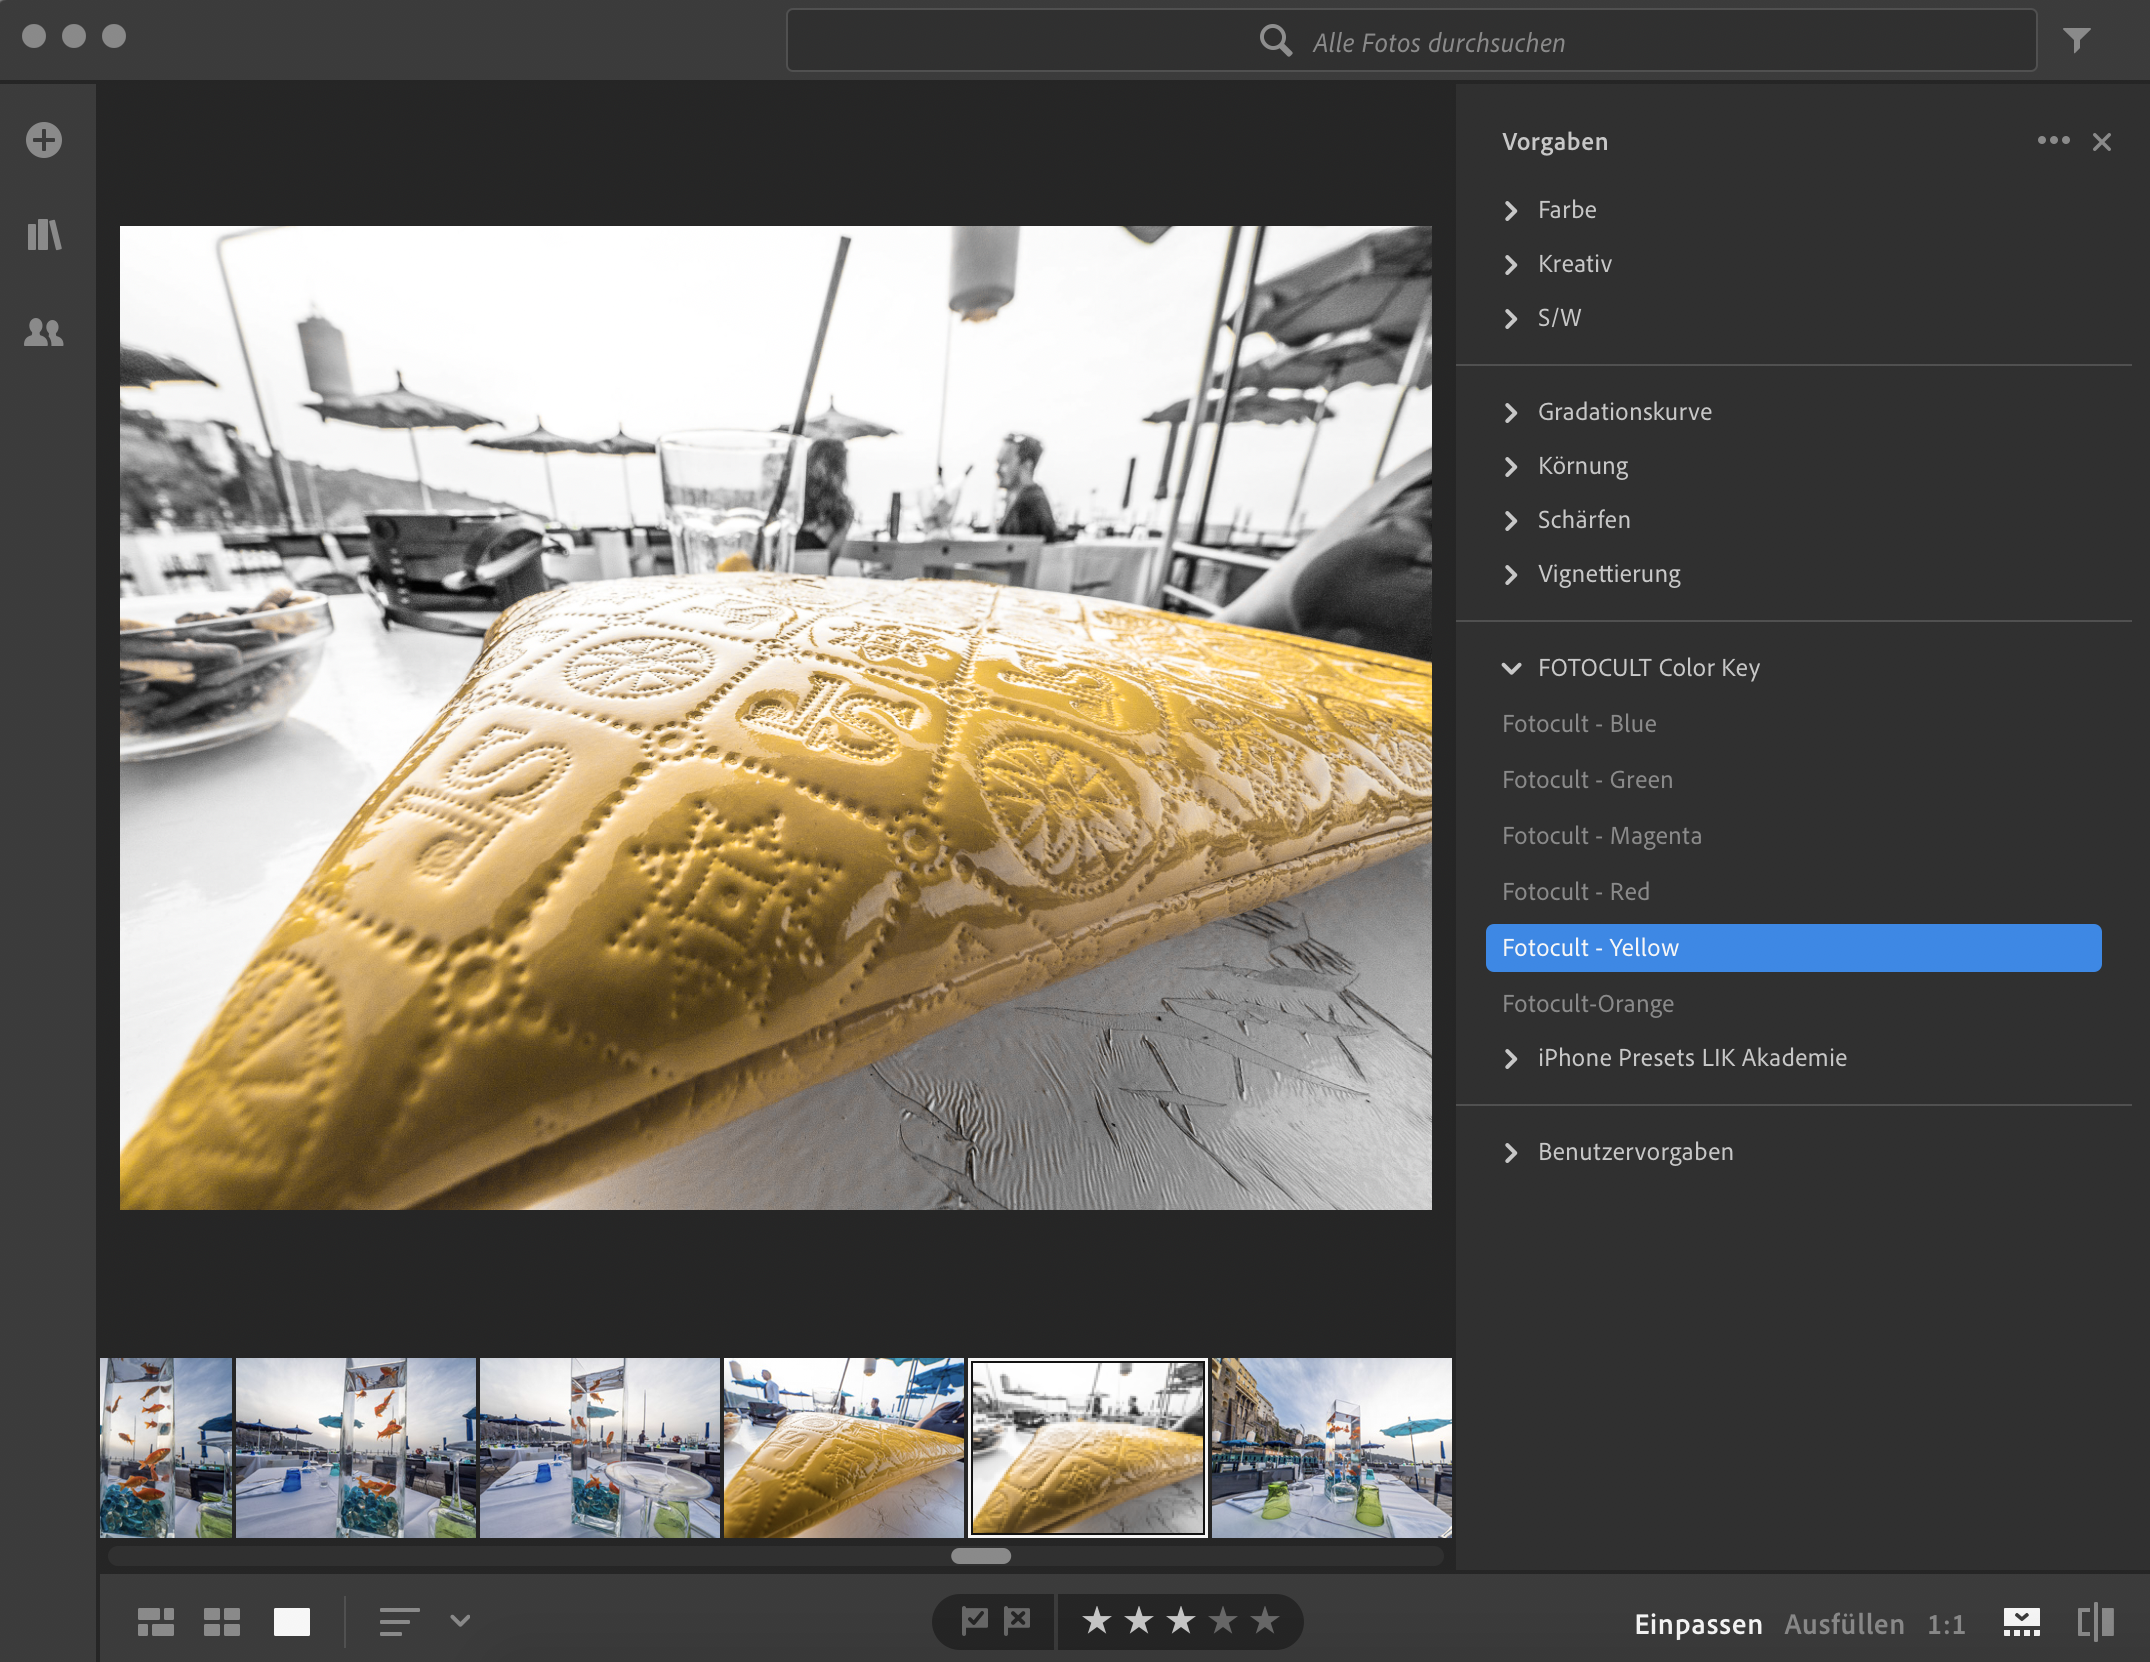Click the search magnifier icon
Image resolution: width=2150 pixels, height=1662 pixels.
click(x=1275, y=41)
